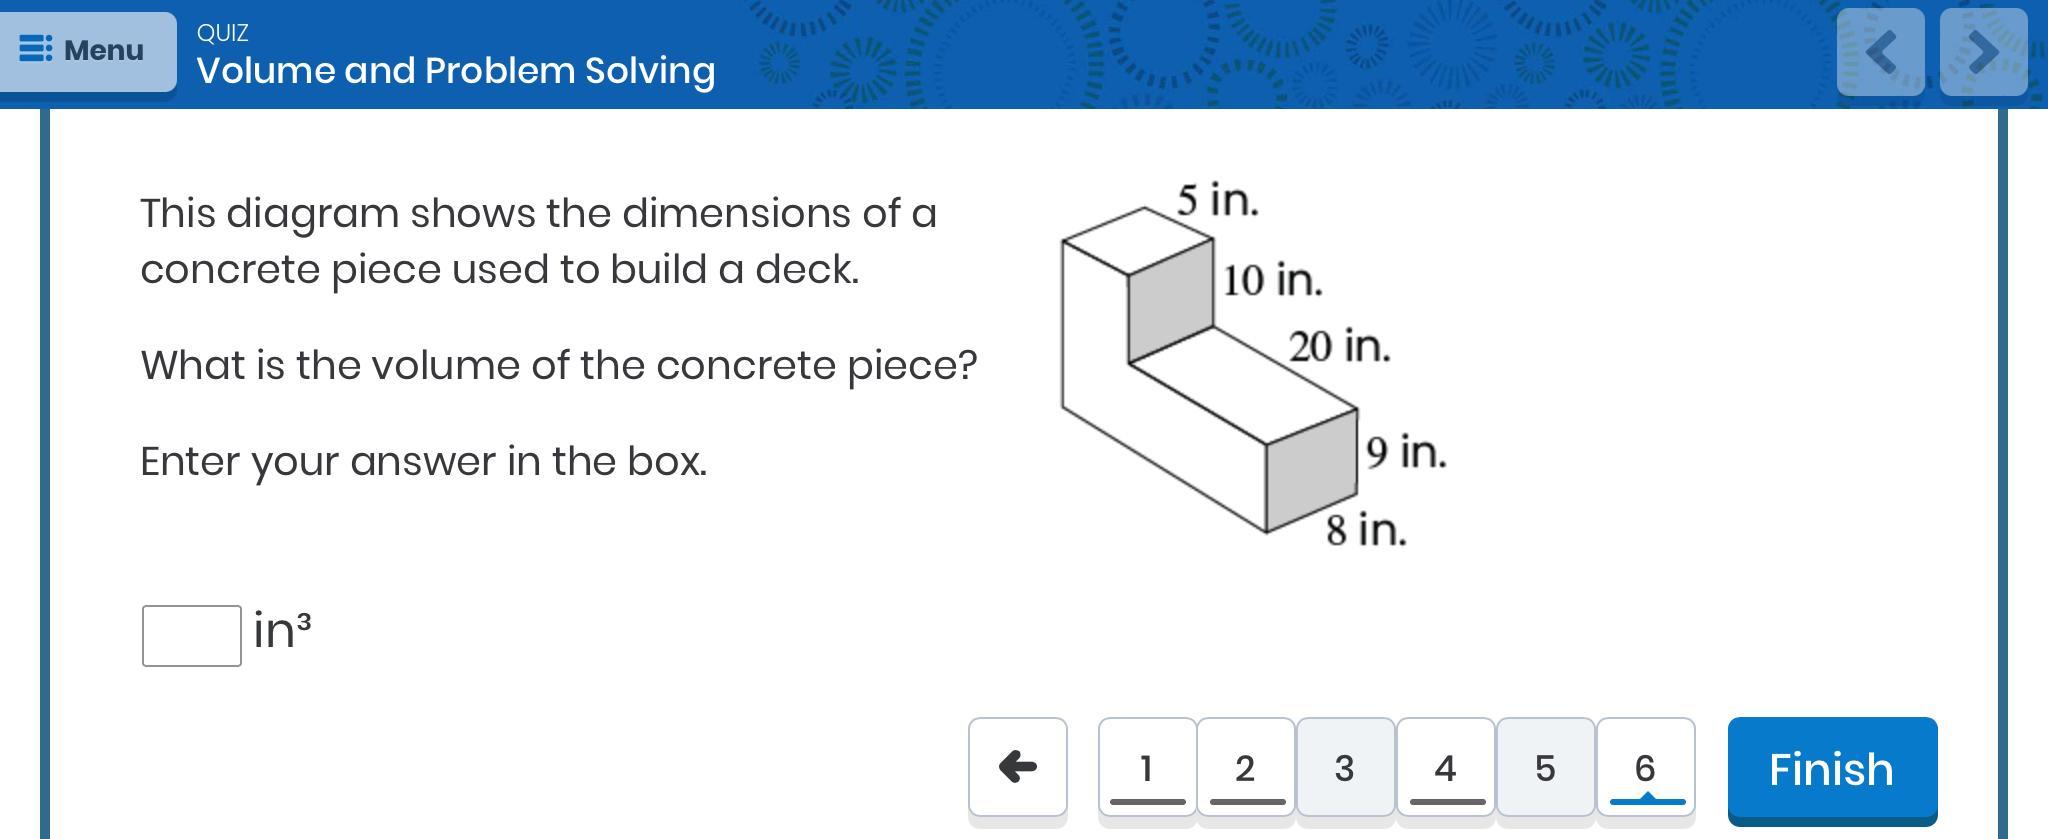This screenshot has height=839, width=2048.
Task: Click the previous chevron arrow in header
Action: coord(1880,52)
